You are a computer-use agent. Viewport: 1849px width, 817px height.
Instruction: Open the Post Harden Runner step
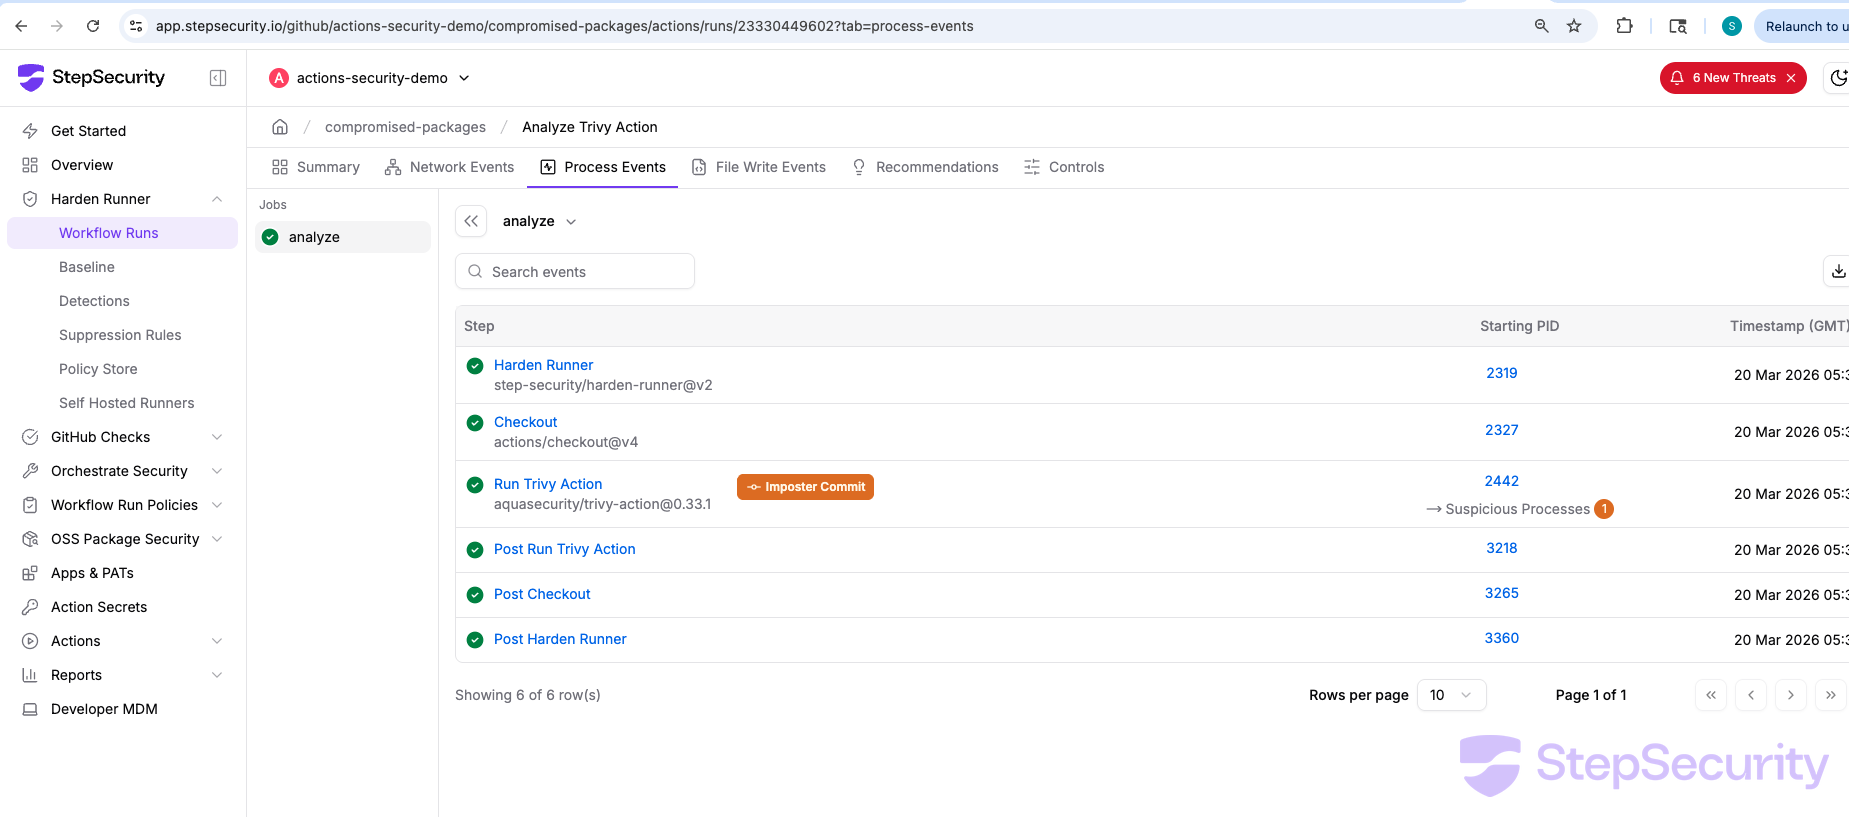(x=560, y=639)
